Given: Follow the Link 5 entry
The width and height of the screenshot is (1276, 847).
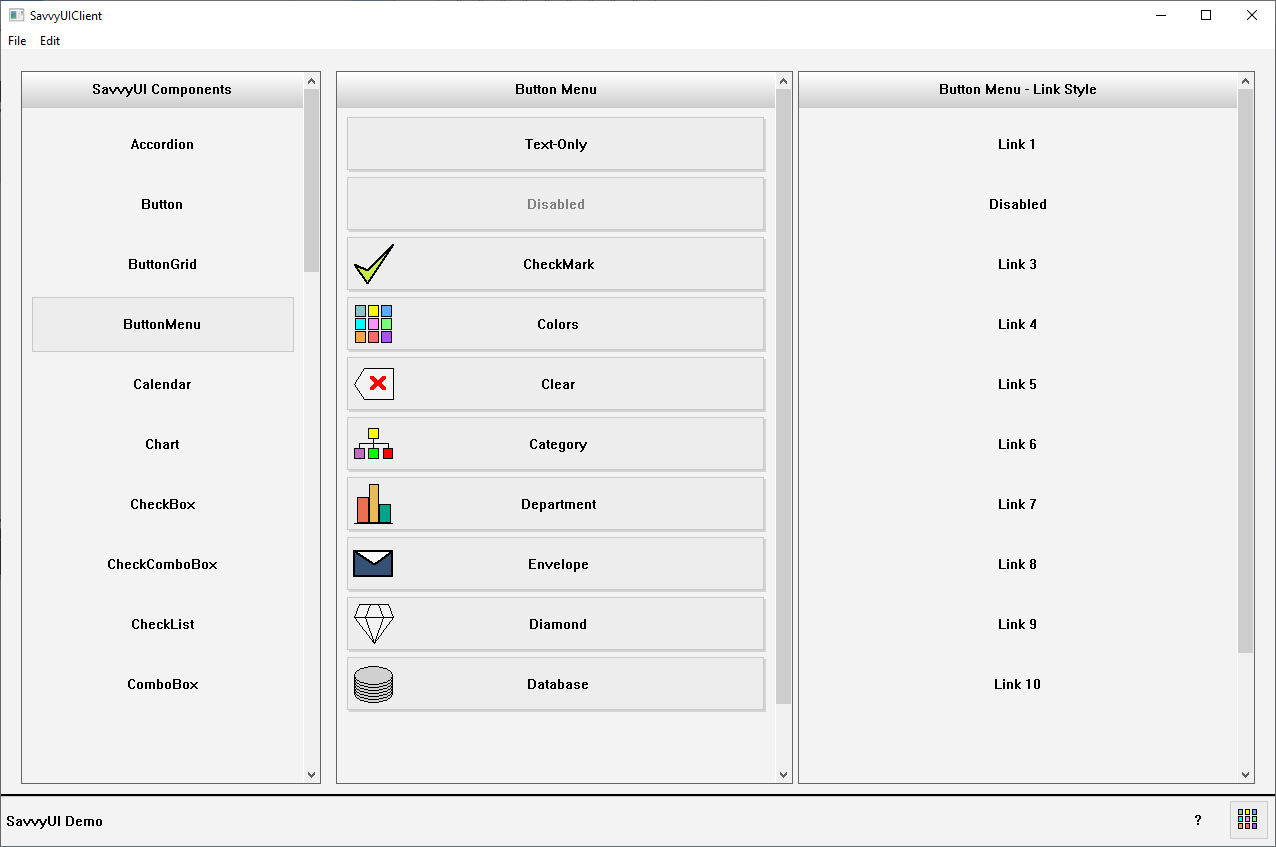Looking at the screenshot, I should click(1017, 384).
